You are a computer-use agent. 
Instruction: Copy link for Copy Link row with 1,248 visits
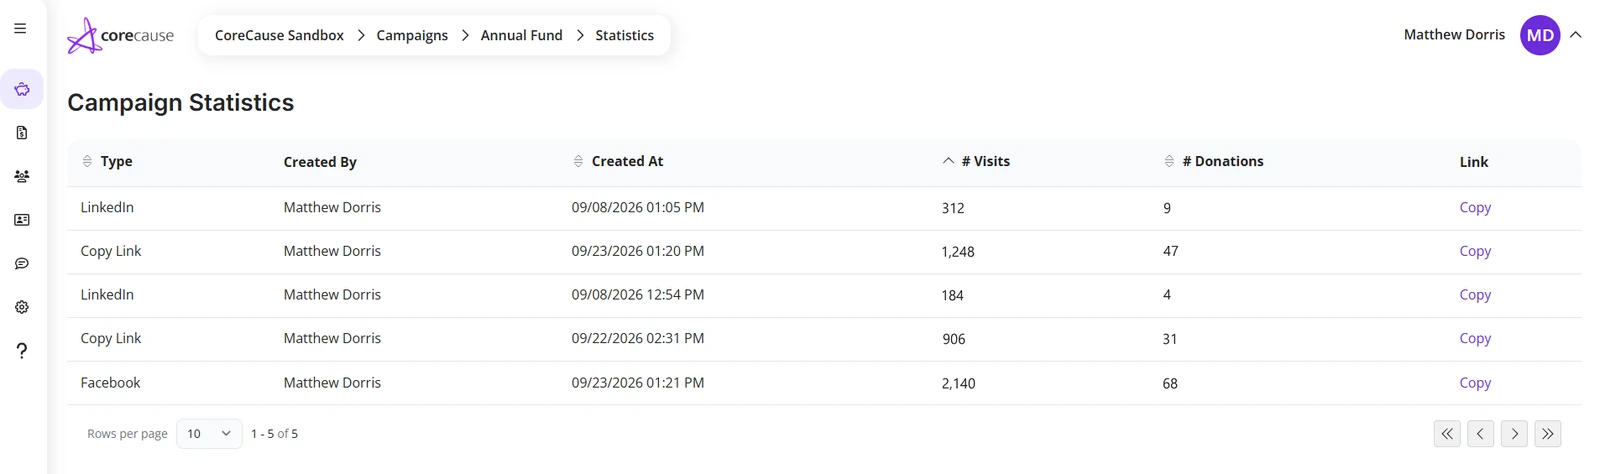click(1475, 251)
